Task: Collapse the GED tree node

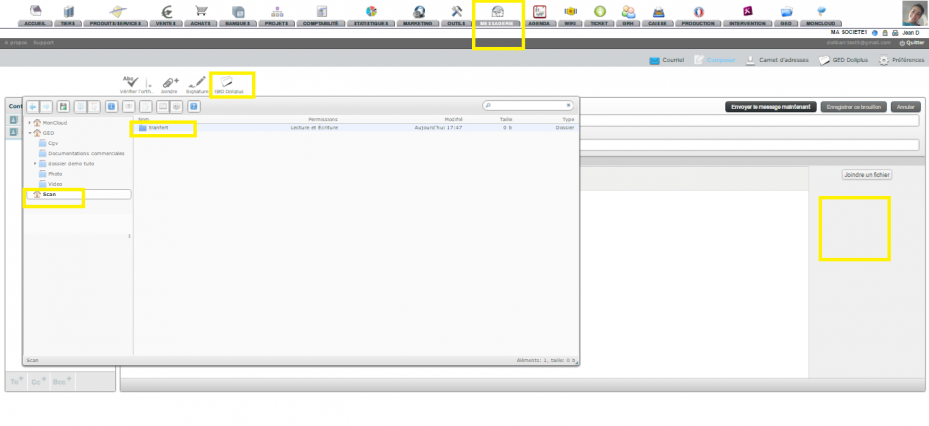Action: (x=30, y=133)
